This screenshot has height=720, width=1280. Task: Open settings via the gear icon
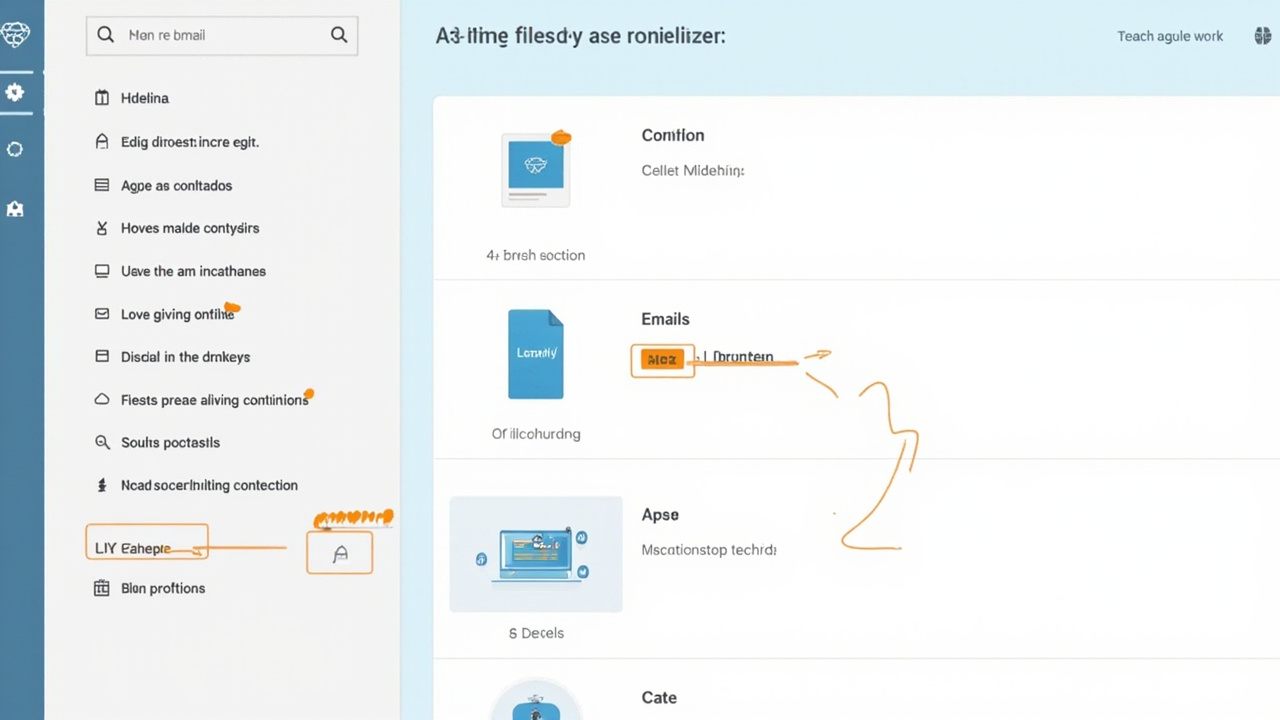15,92
